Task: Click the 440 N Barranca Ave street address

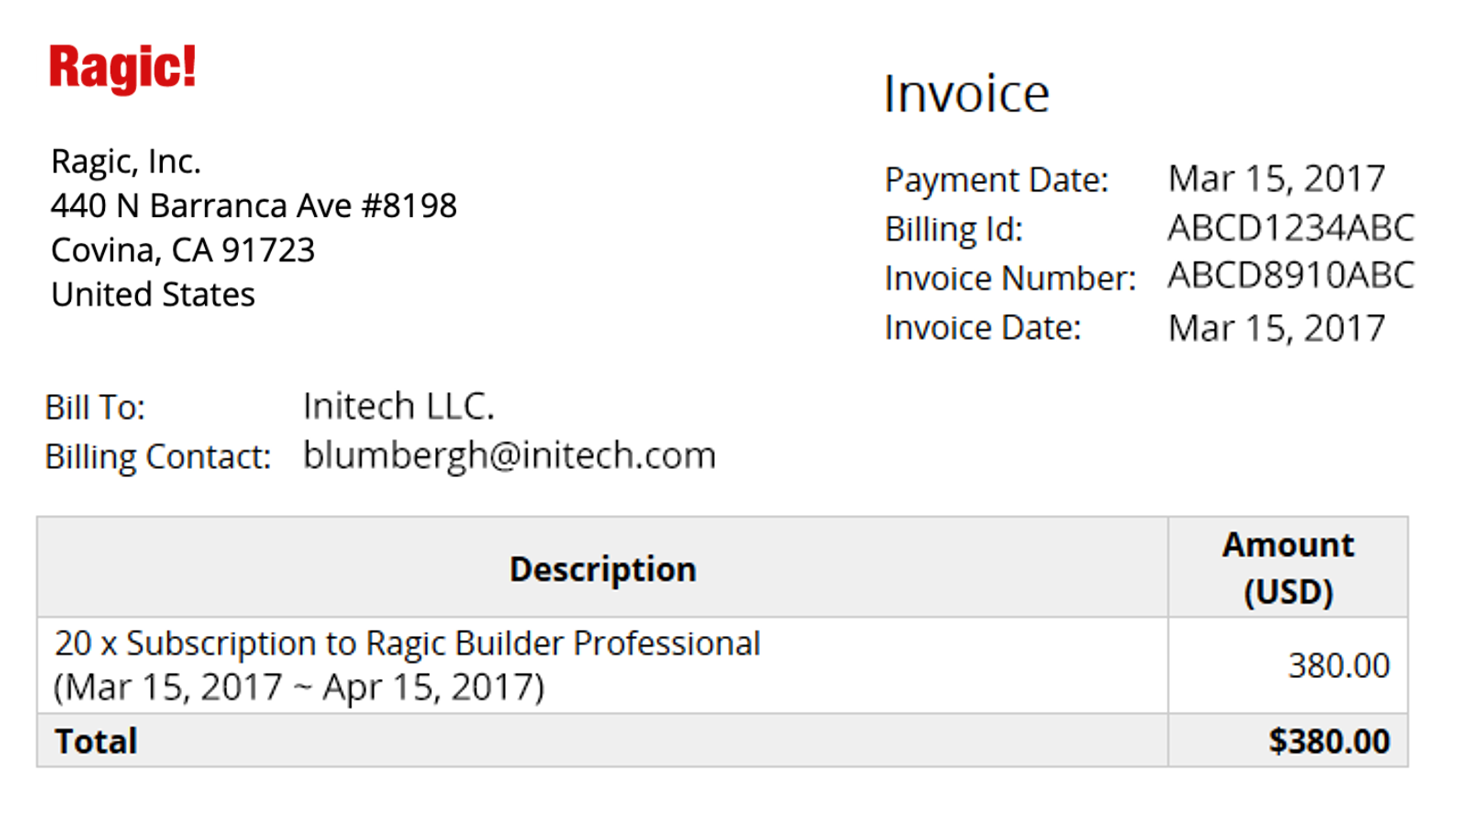Action: point(254,206)
